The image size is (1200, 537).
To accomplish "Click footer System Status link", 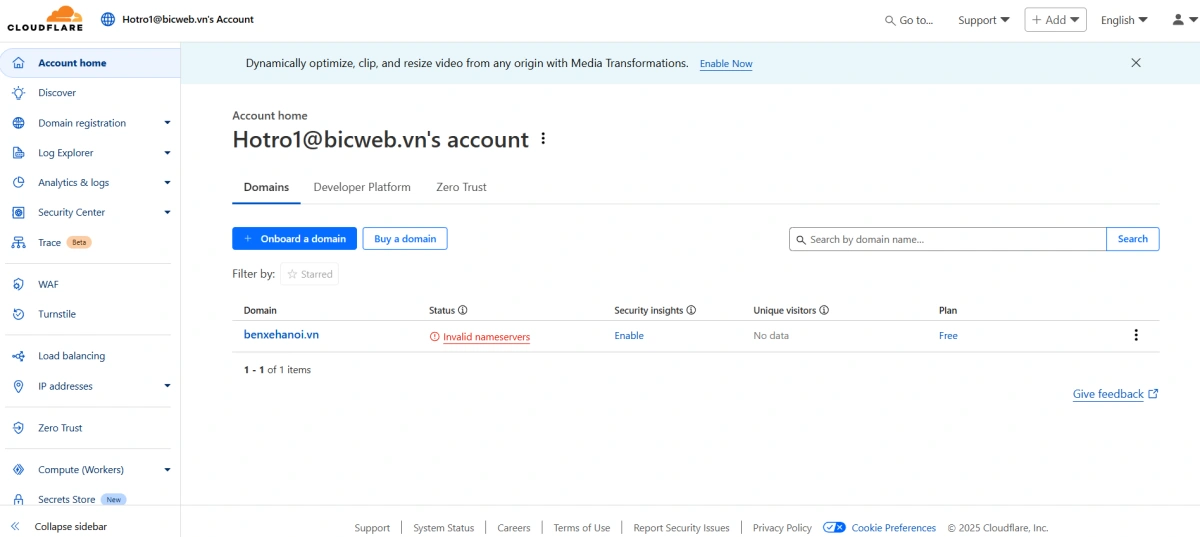I will [x=443, y=528].
